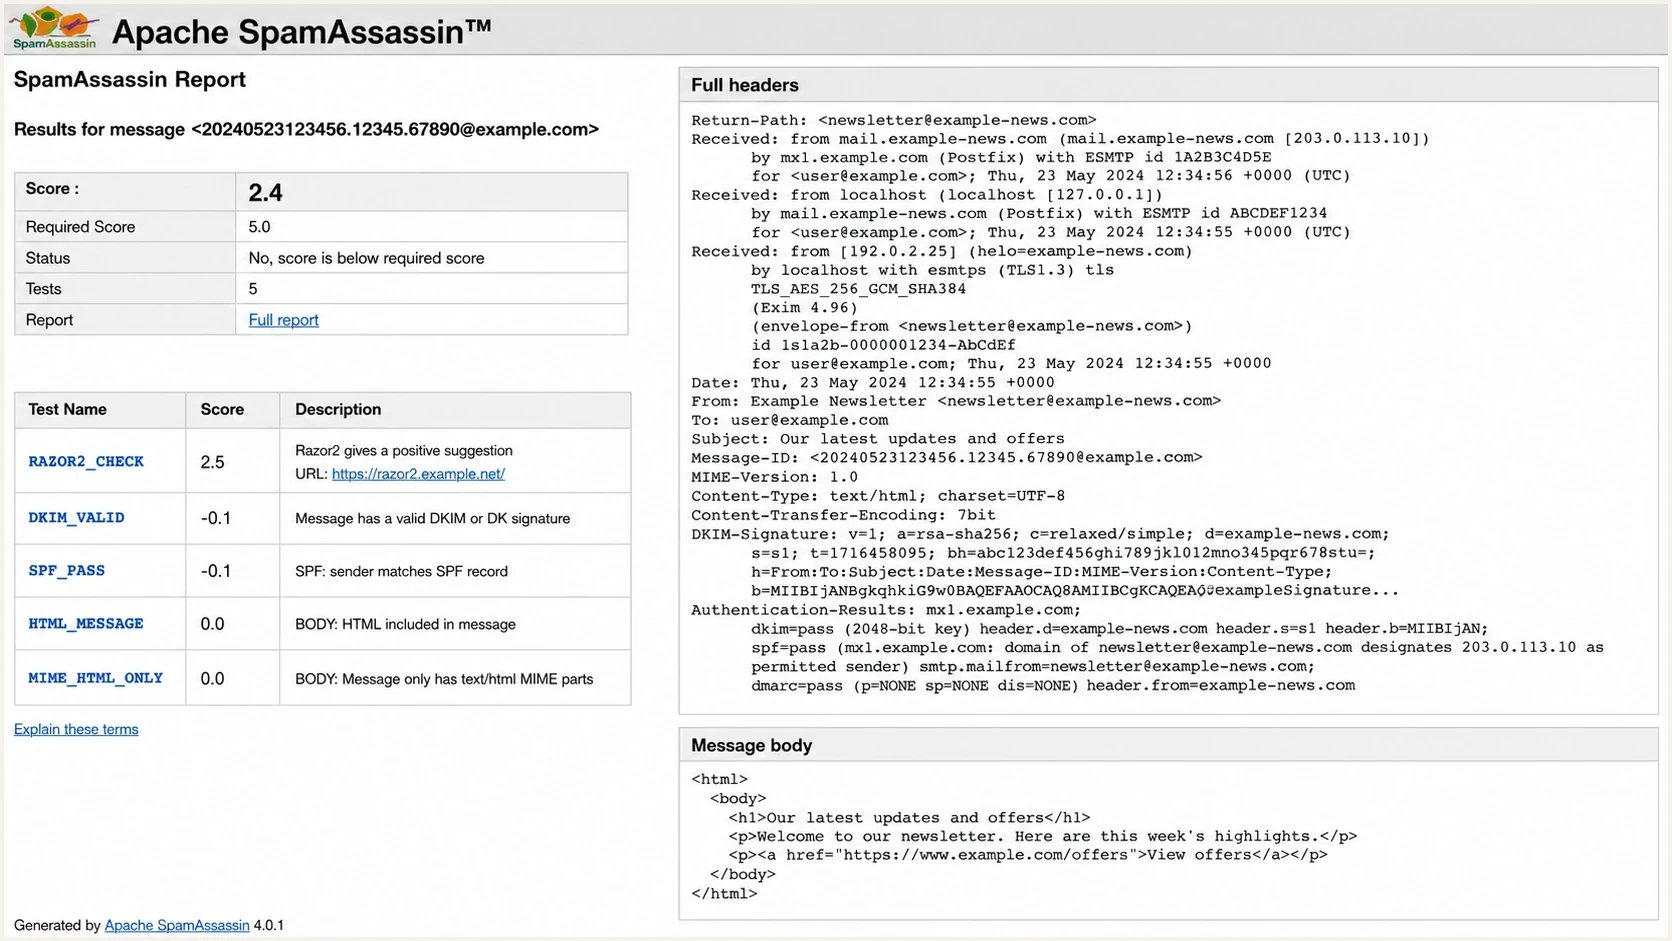The width and height of the screenshot is (1672, 941).
Task: Click 'Message has a valid DKIM or DK signature'
Action: 432,519
